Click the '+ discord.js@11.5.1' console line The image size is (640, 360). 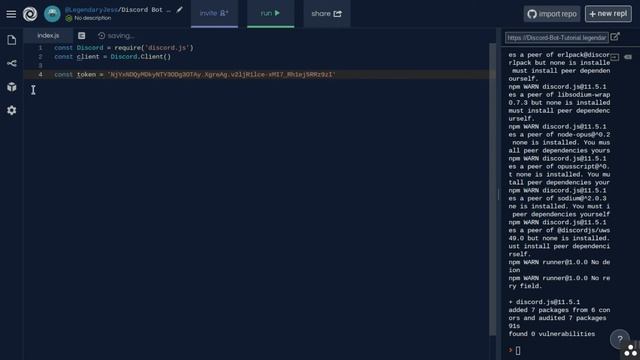click(544, 302)
